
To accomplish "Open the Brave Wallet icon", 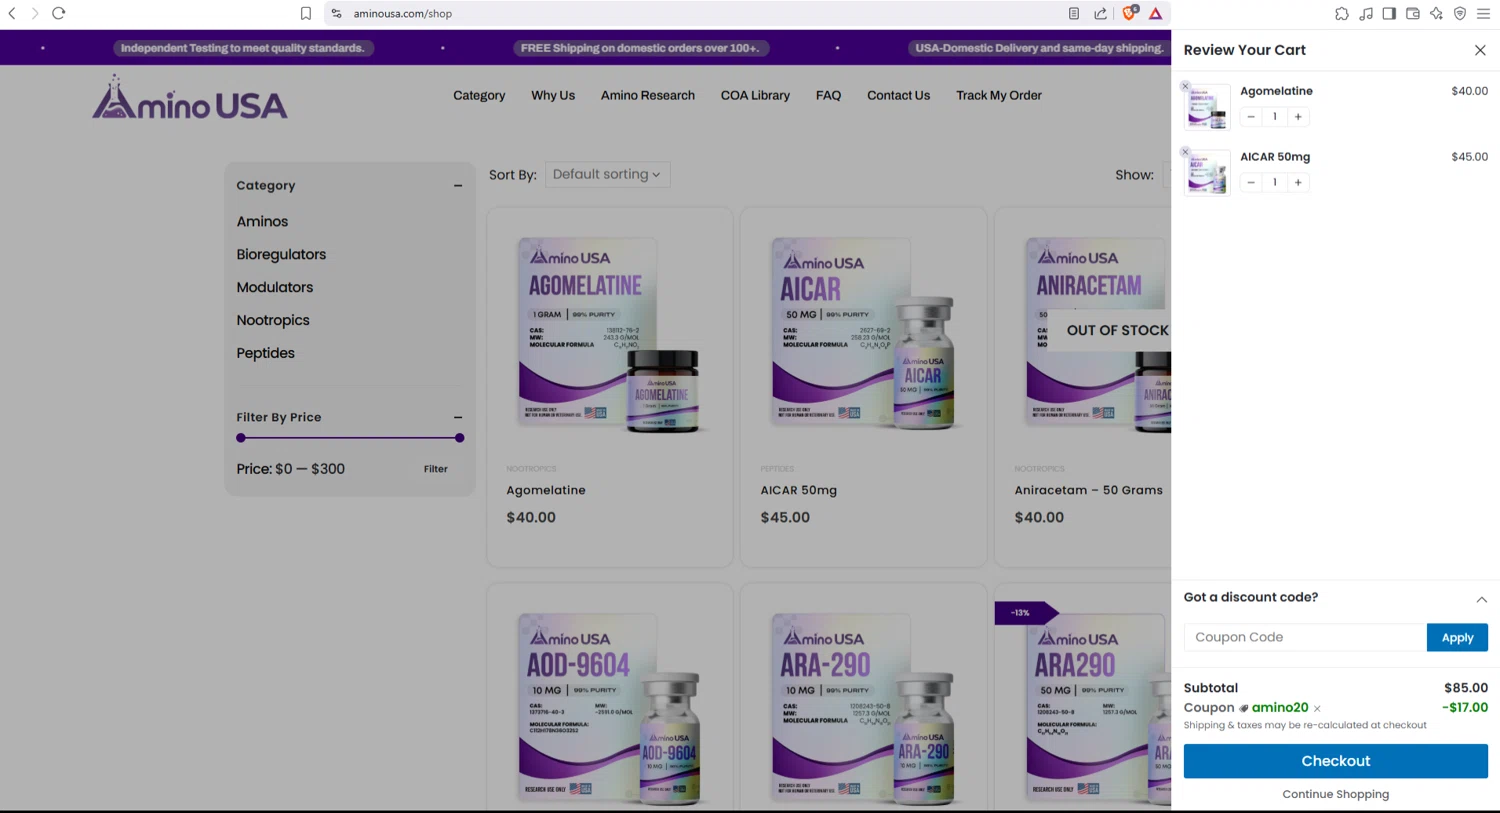I will click(1413, 13).
